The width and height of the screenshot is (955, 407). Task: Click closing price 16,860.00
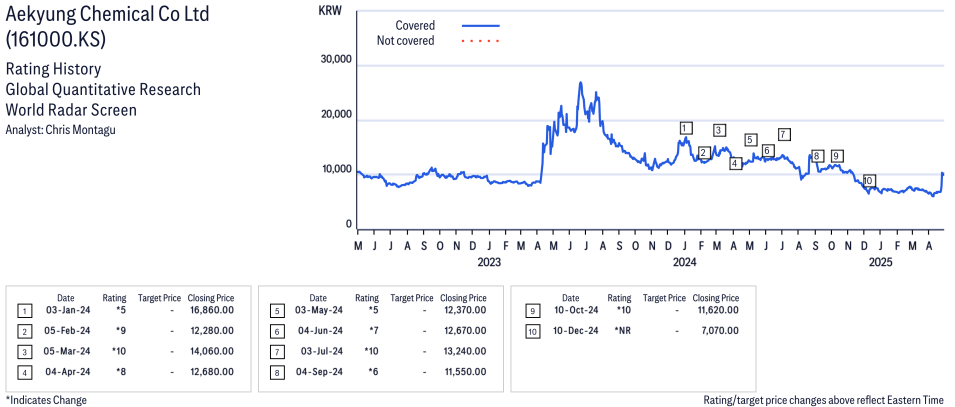pyautogui.click(x=213, y=311)
